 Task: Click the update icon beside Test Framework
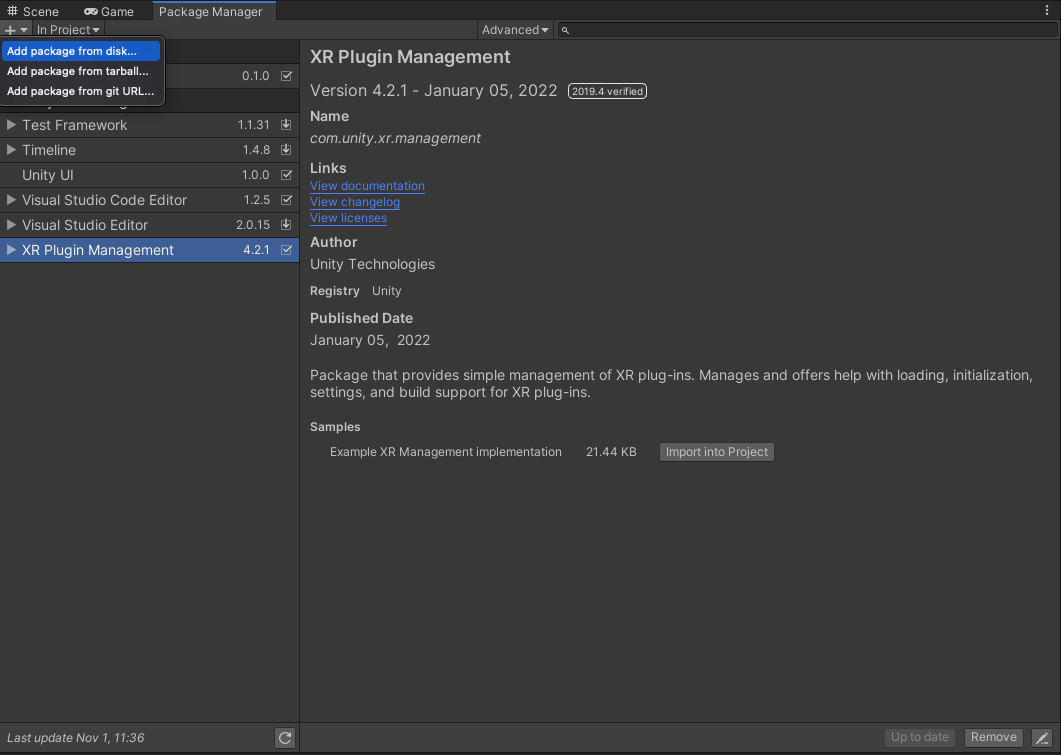click(287, 125)
